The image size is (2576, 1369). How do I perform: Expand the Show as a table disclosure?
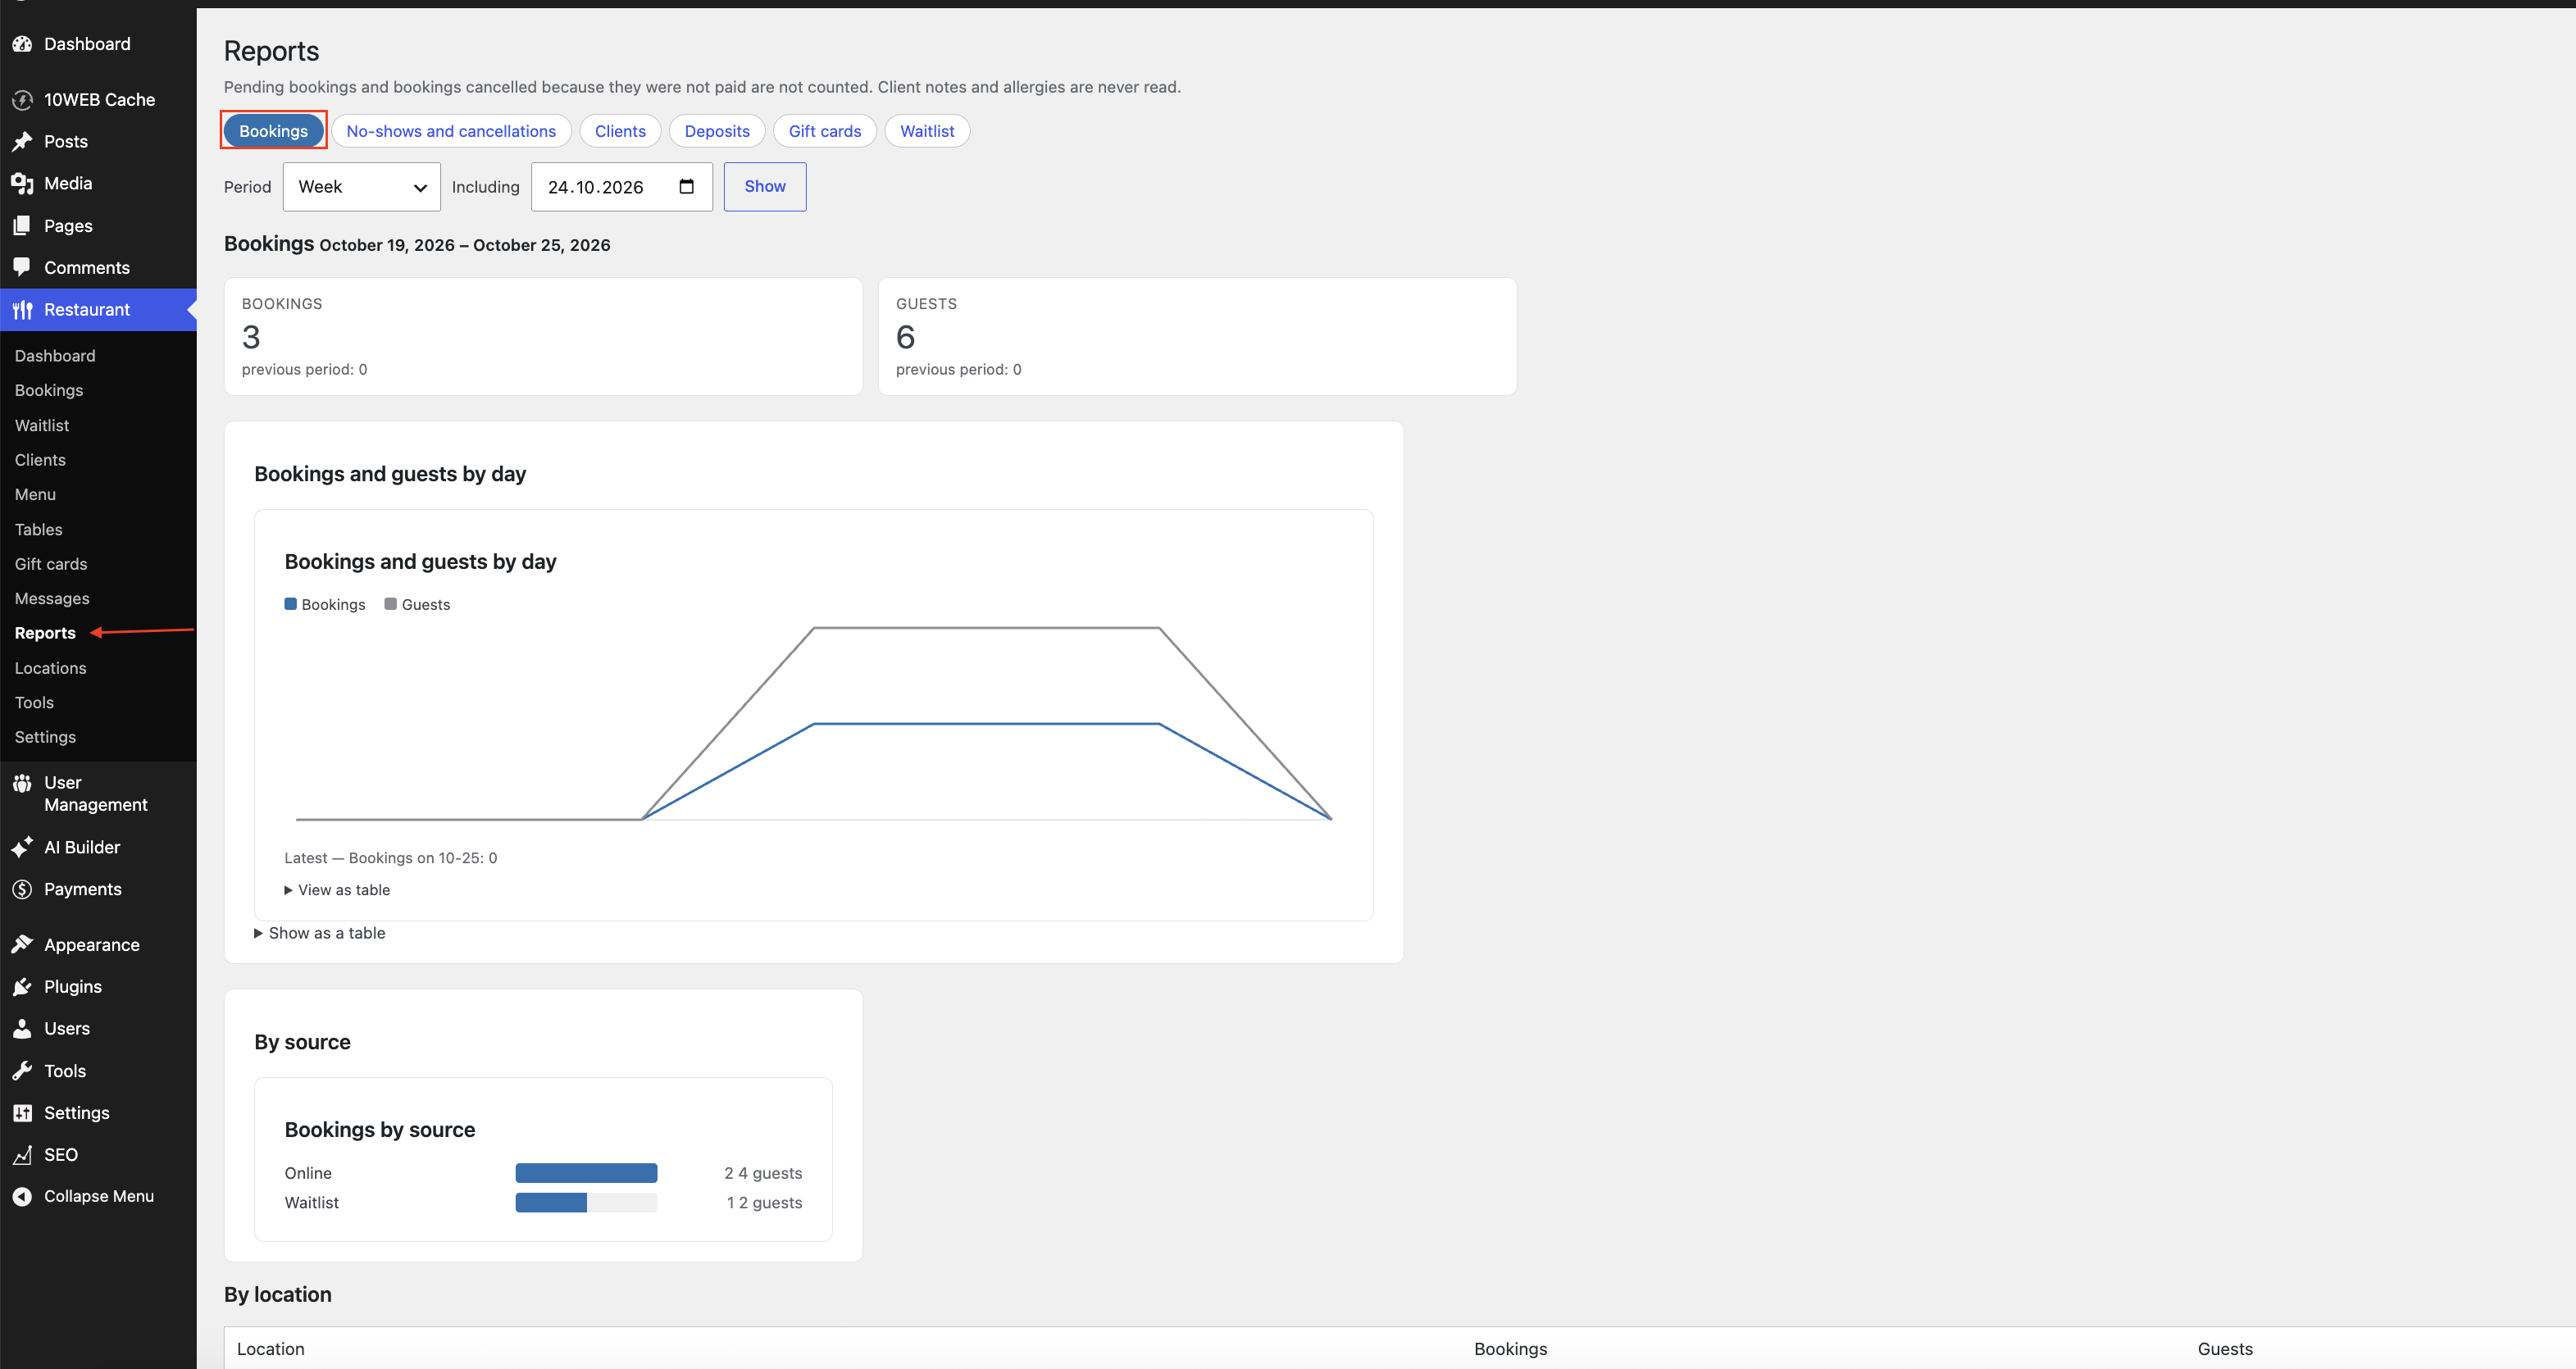[320, 933]
